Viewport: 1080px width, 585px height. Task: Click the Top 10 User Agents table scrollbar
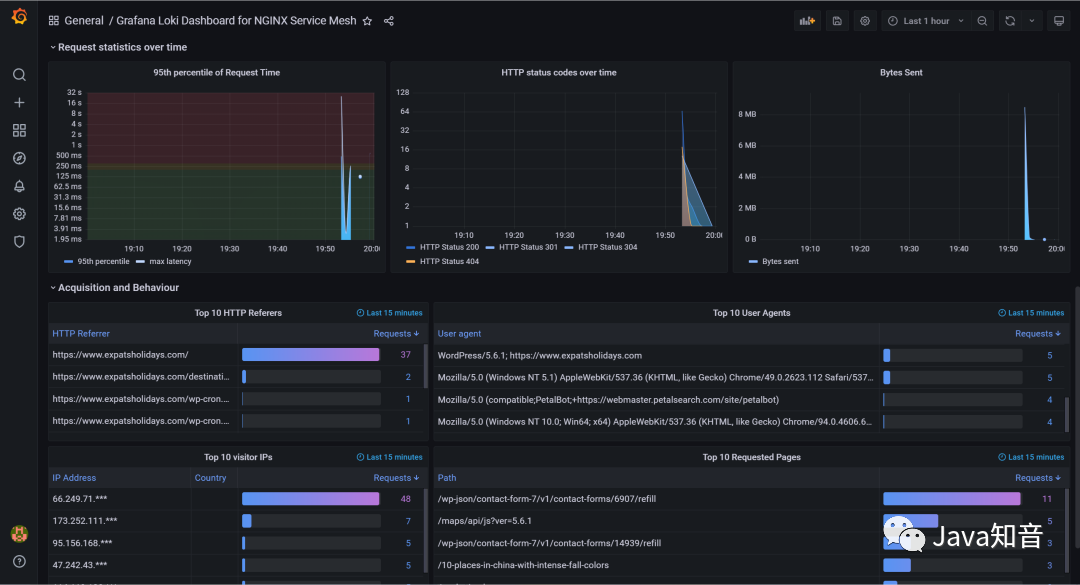[1067, 413]
